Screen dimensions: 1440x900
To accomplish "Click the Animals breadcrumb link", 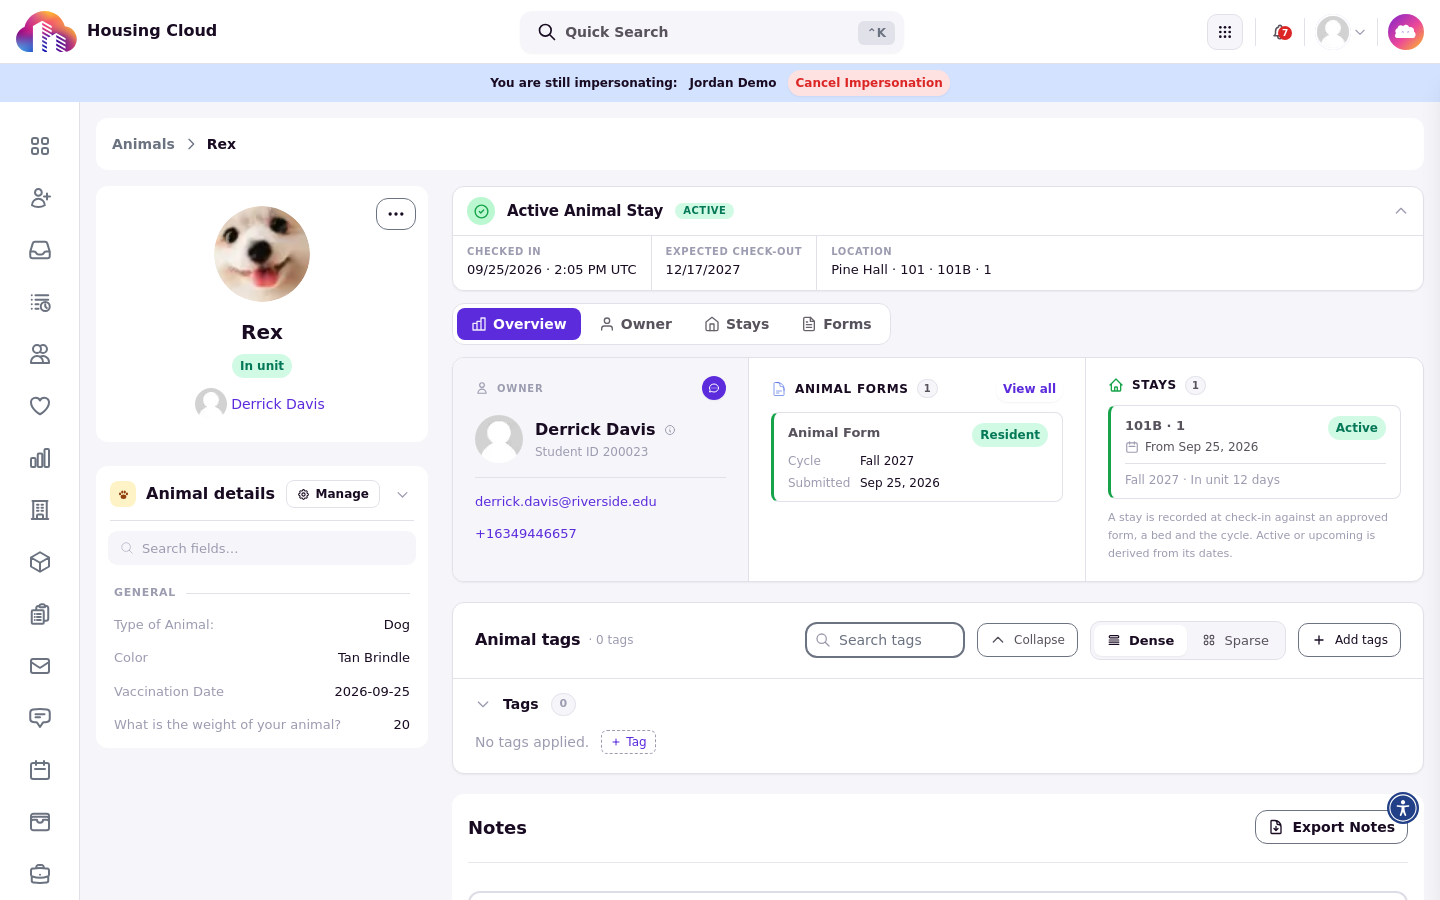I will 143,144.
